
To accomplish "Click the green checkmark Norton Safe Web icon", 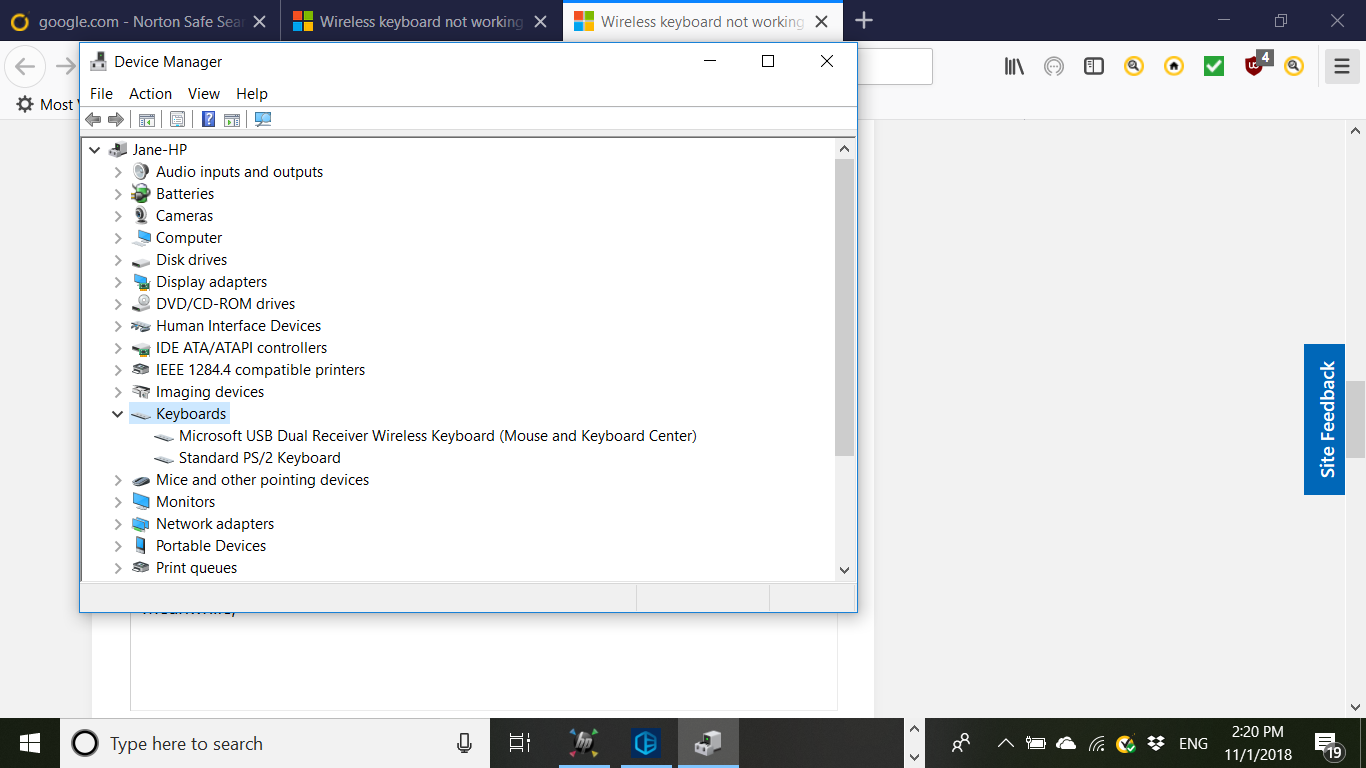I will 1214,67.
